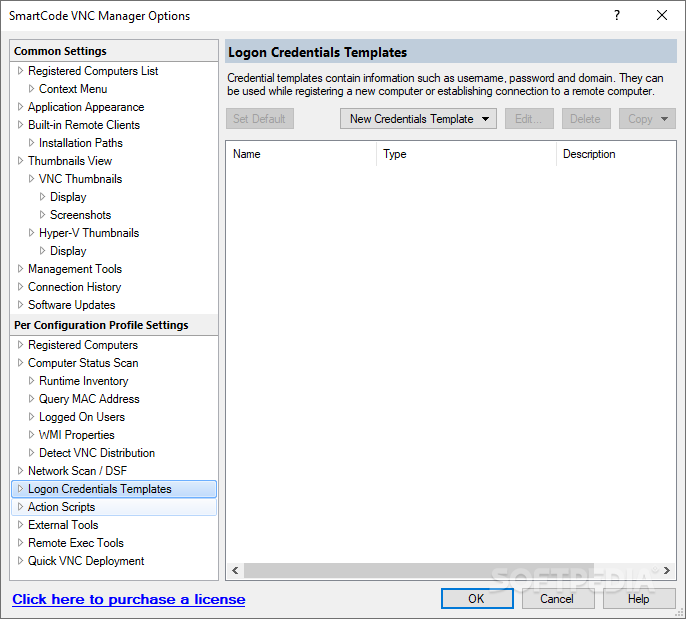Expand arrow beside Registered Computers List
The image size is (686, 619).
tap(20, 70)
